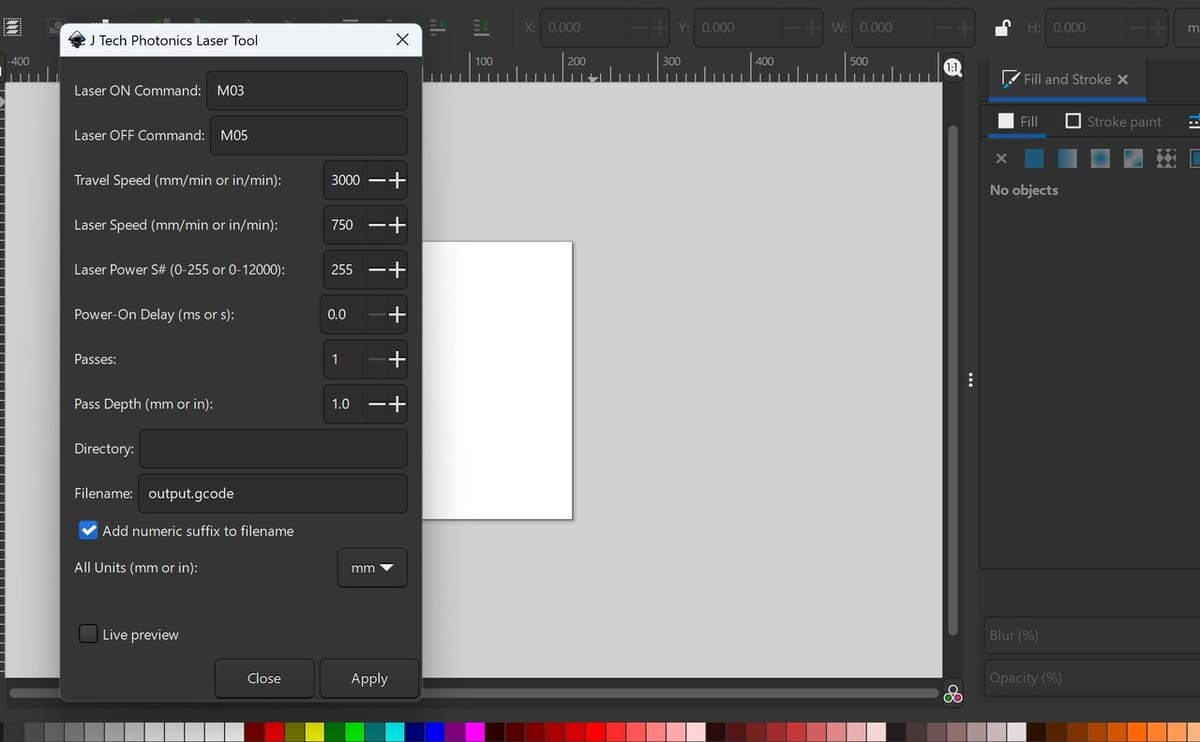Click the three-dot panel handle
This screenshot has height=742, width=1200.
969,380
